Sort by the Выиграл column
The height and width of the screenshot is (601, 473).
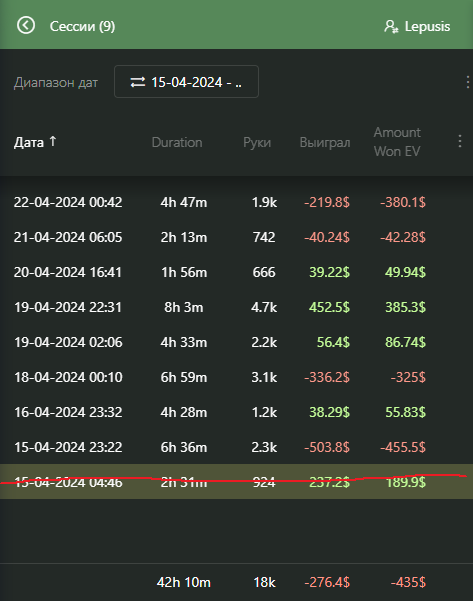(x=325, y=143)
